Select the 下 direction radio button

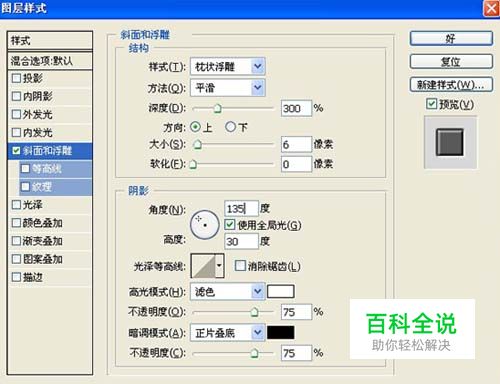point(230,127)
